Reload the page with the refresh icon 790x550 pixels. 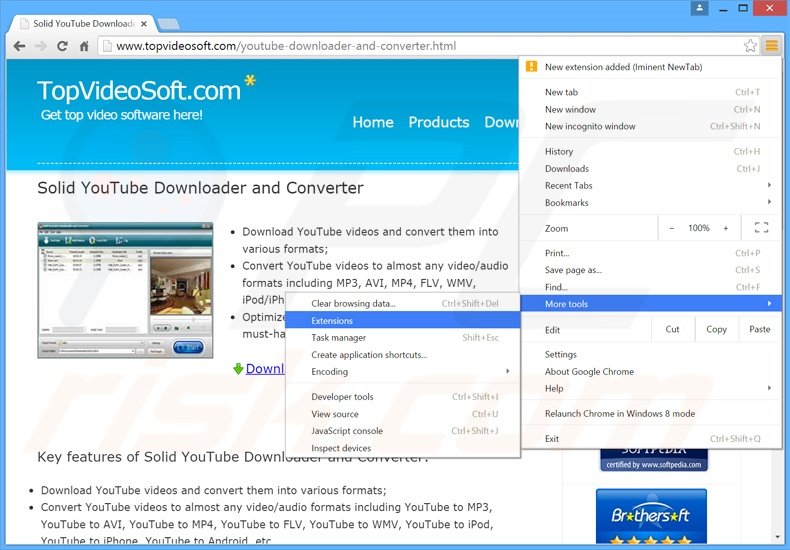coord(62,46)
